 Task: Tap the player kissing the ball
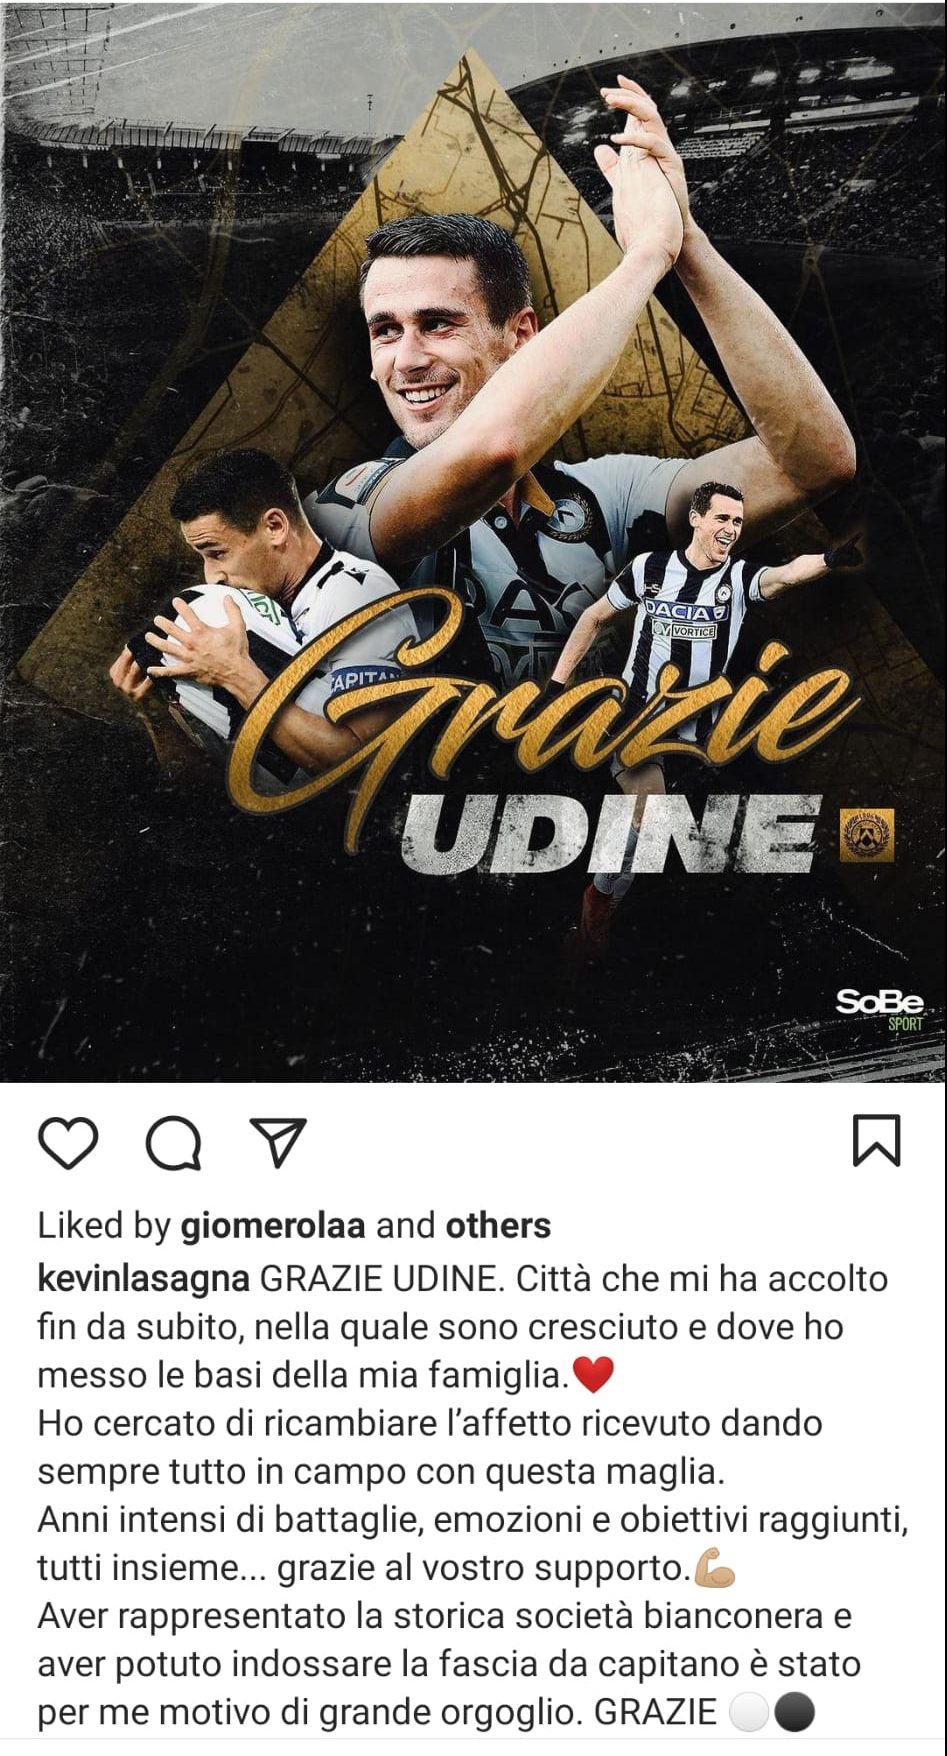pyautogui.click(x=230, y=590)
